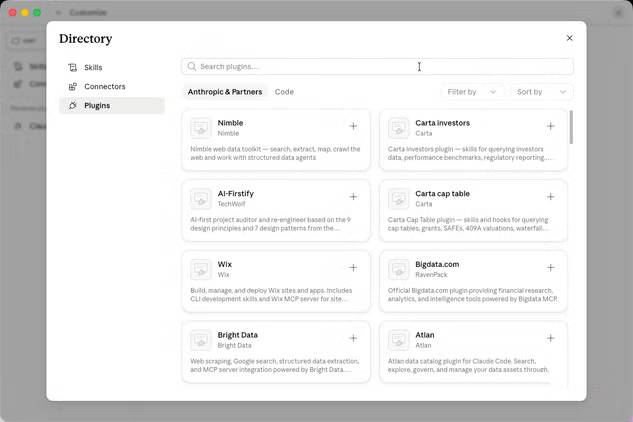Close the Directory dialog
Image resolution: width=633 pixels, height=422 pixels.
pyautogui.click(x=570, y=38)
